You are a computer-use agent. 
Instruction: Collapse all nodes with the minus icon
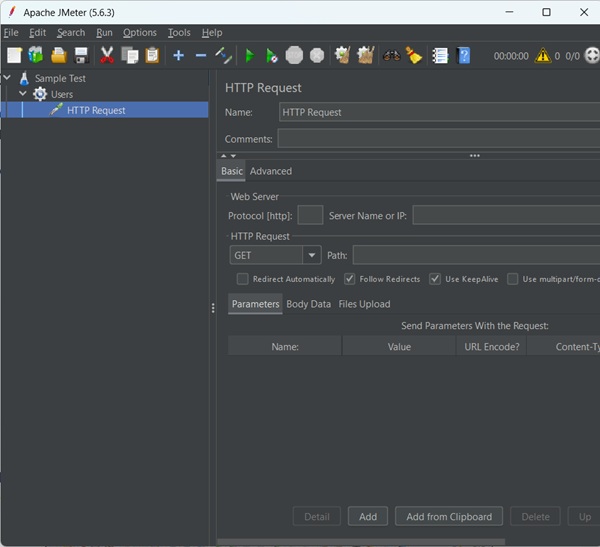pos(201,56)
